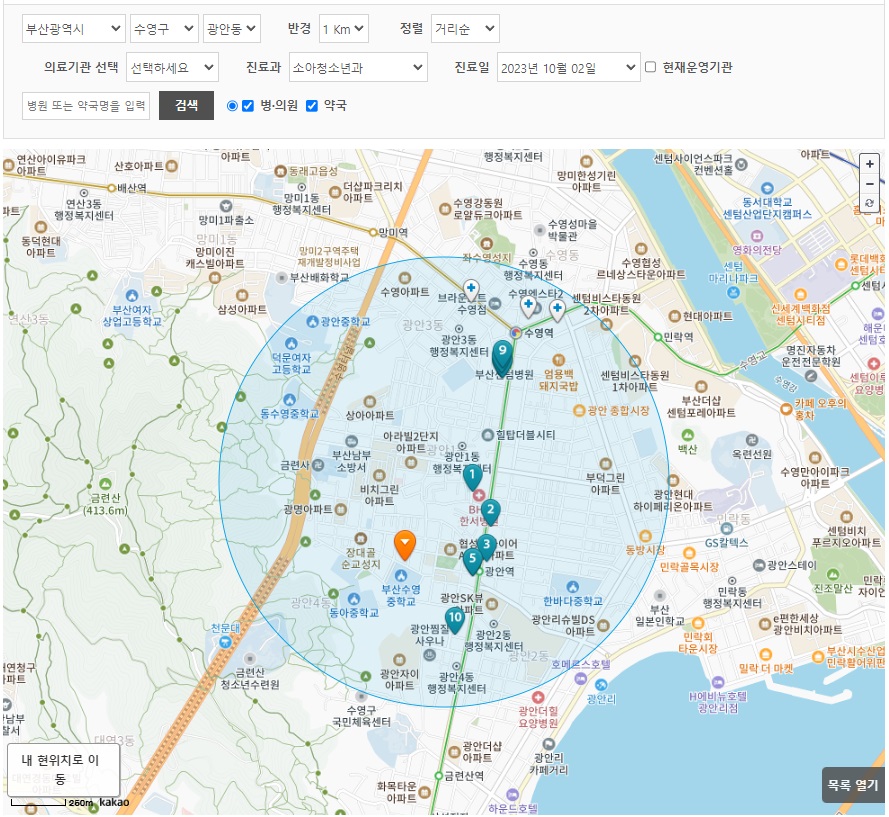The height and width of the screenshot is (817, 889).
Task: Click the blue plus hospital marker near 수영점
Action: tap(470, 290)
